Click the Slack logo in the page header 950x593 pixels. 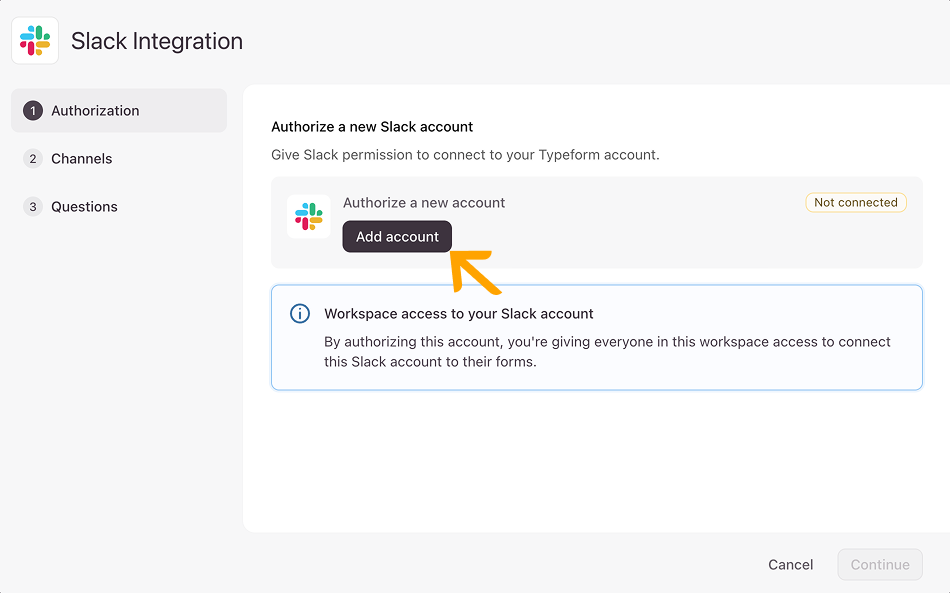click(35, 41)
